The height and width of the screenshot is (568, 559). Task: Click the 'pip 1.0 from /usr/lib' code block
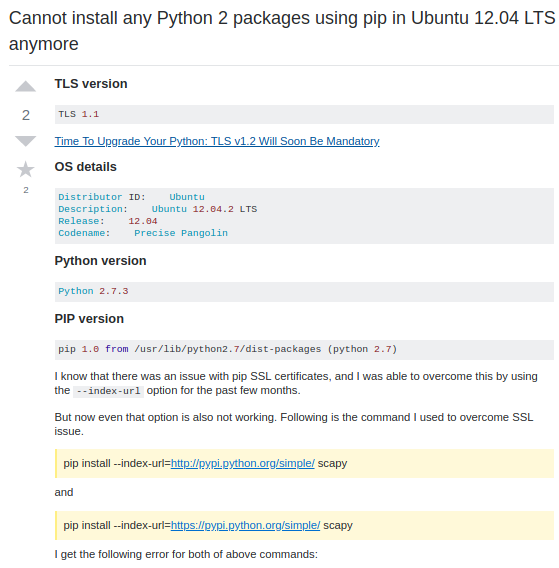click(x=304, y=350)
